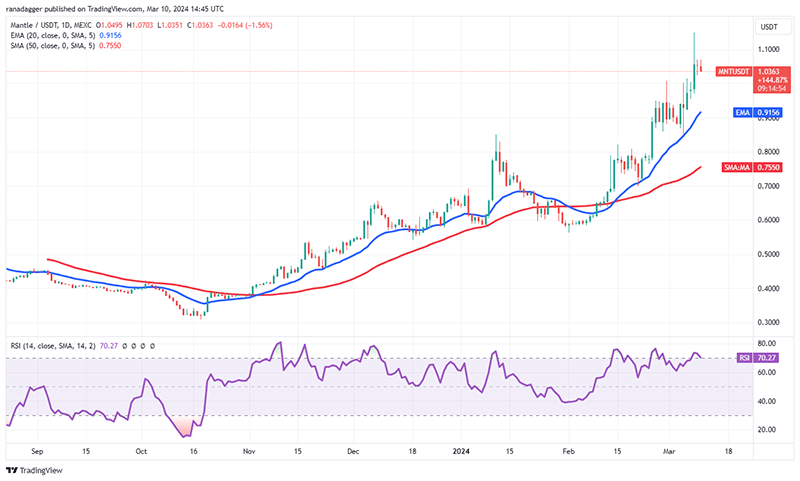
Task: Click the 0.7550 value in the SMA legend
Action: 110,45
